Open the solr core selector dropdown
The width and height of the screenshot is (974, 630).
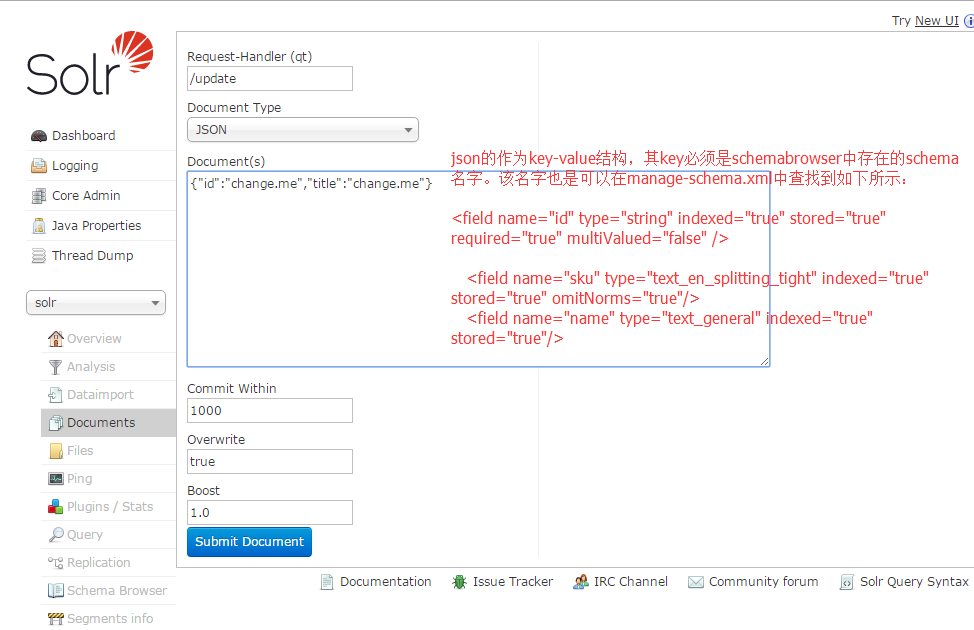pyautogui.click(x=96, y=303)
